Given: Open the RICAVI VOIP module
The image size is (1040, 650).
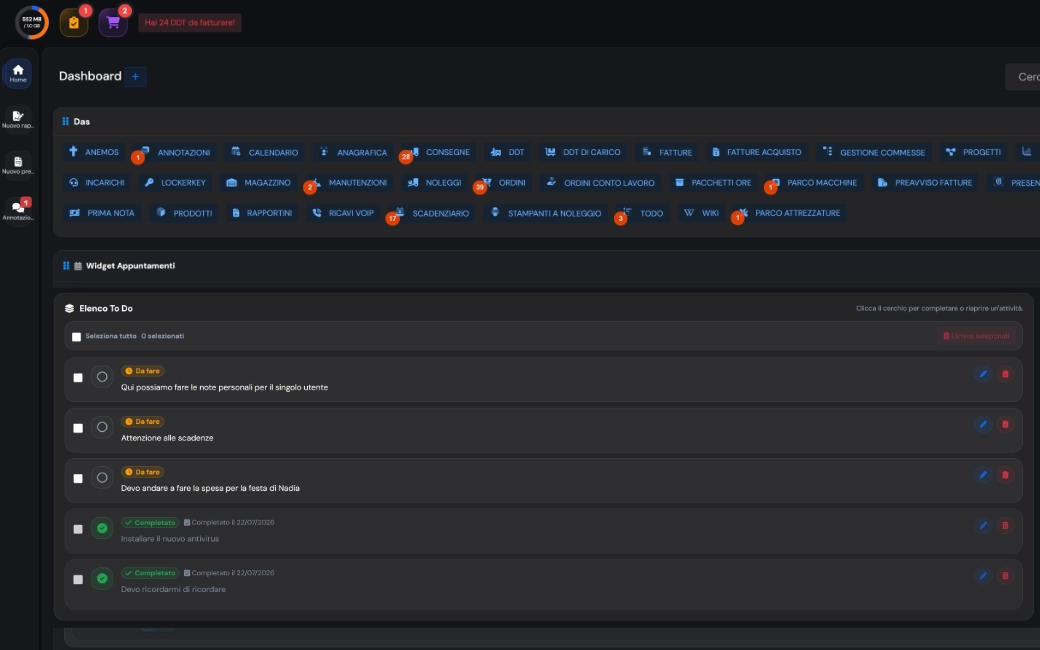Looking at the screenshot, I should click(x=343, y=213).
